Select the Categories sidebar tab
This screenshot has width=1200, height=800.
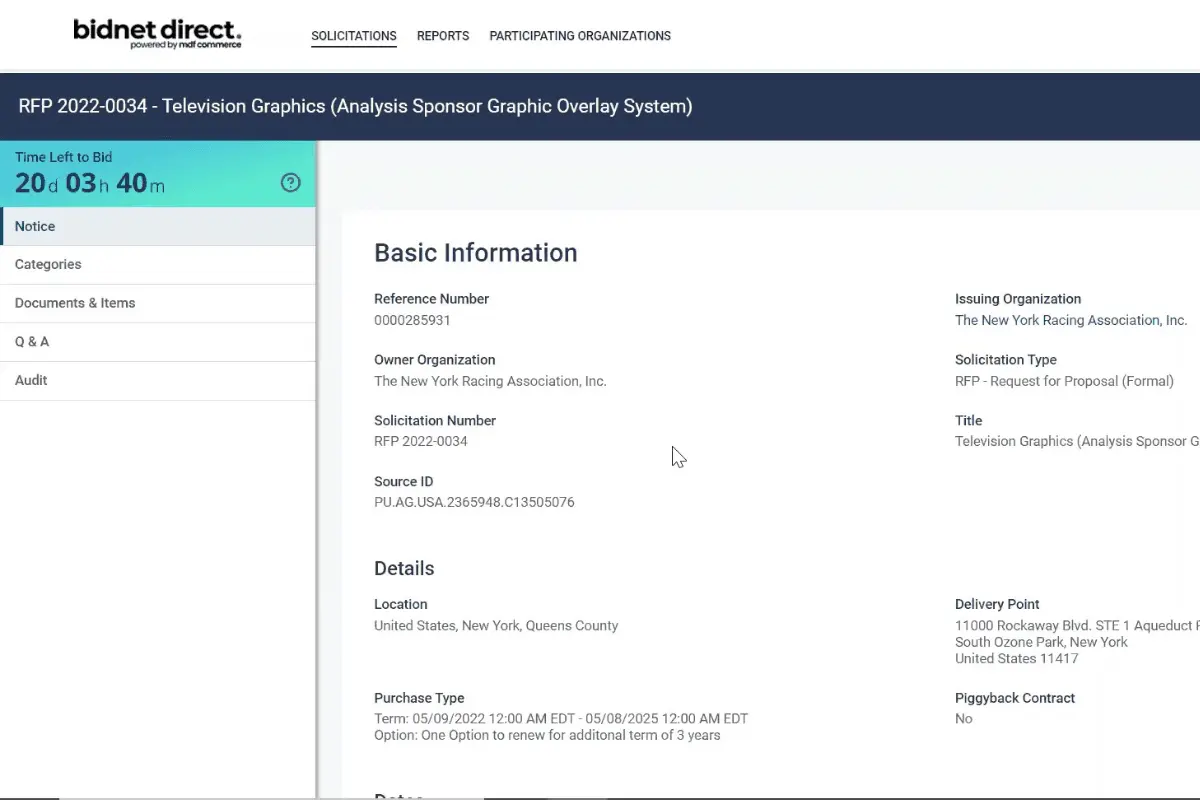point(158,265)
